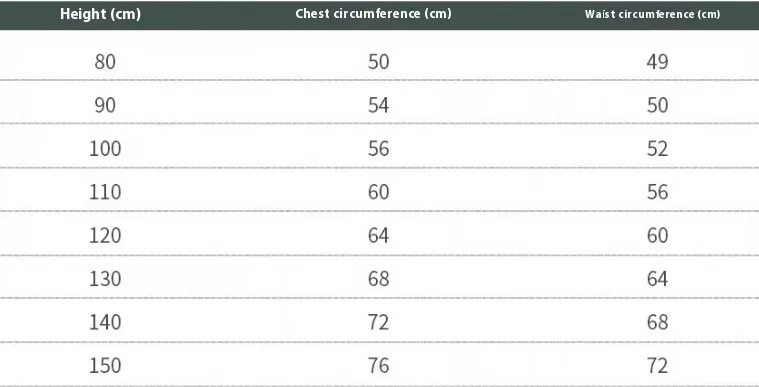This screenshot has height=387, width=759.
Task: Select height value 130
Action: (x=105, y=279)
